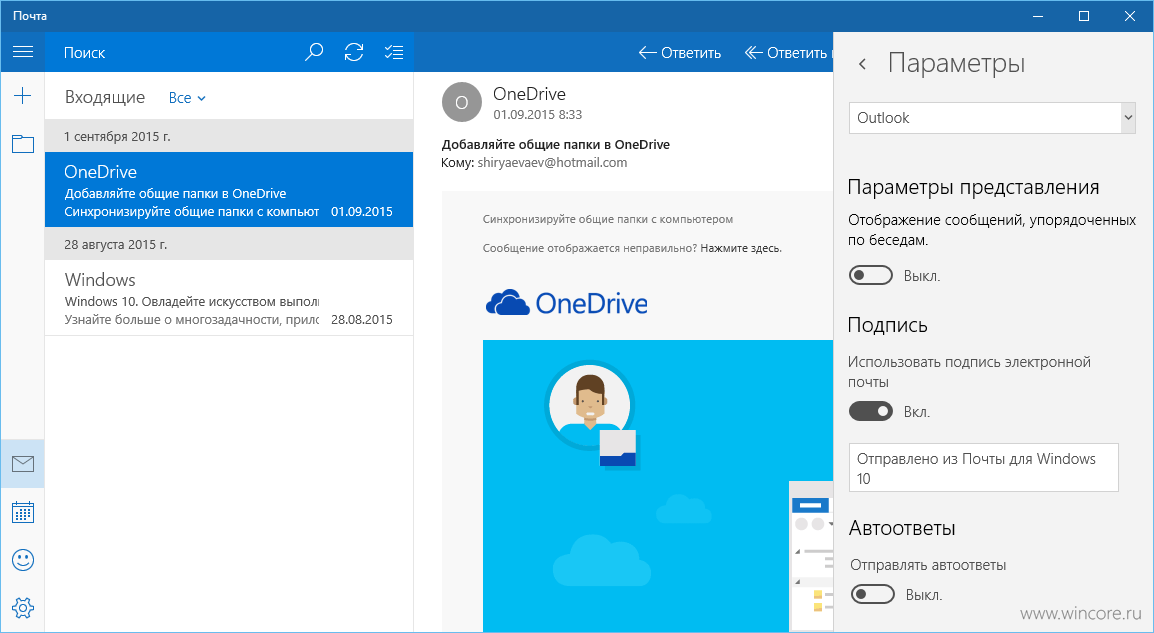Toggle Отправлять автоответы switch
The height and width of the screenshot is (633, 1154).
[872, 594]
